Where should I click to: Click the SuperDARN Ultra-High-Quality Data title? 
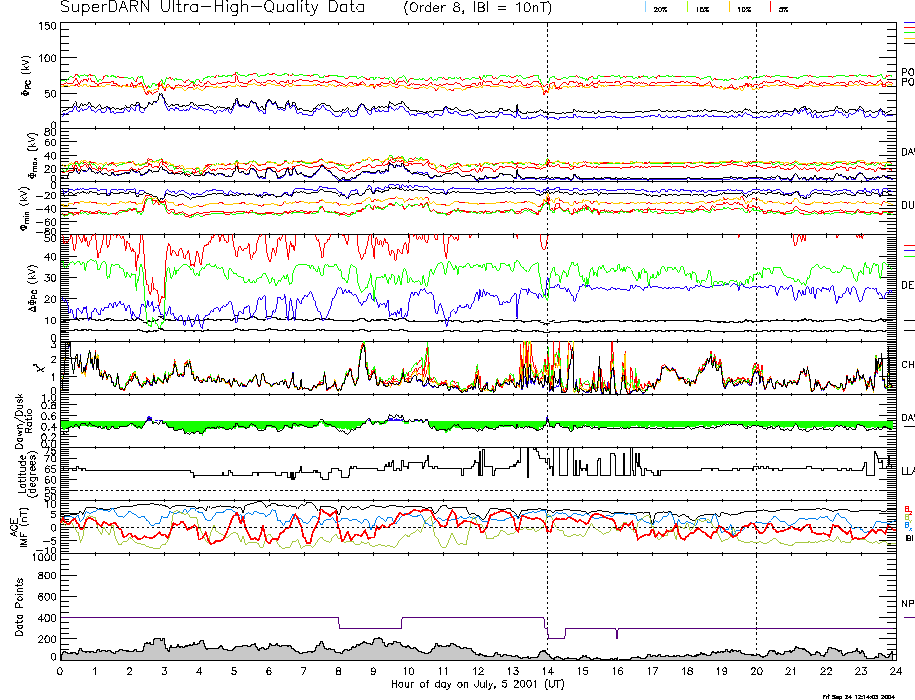click(213, 8)
